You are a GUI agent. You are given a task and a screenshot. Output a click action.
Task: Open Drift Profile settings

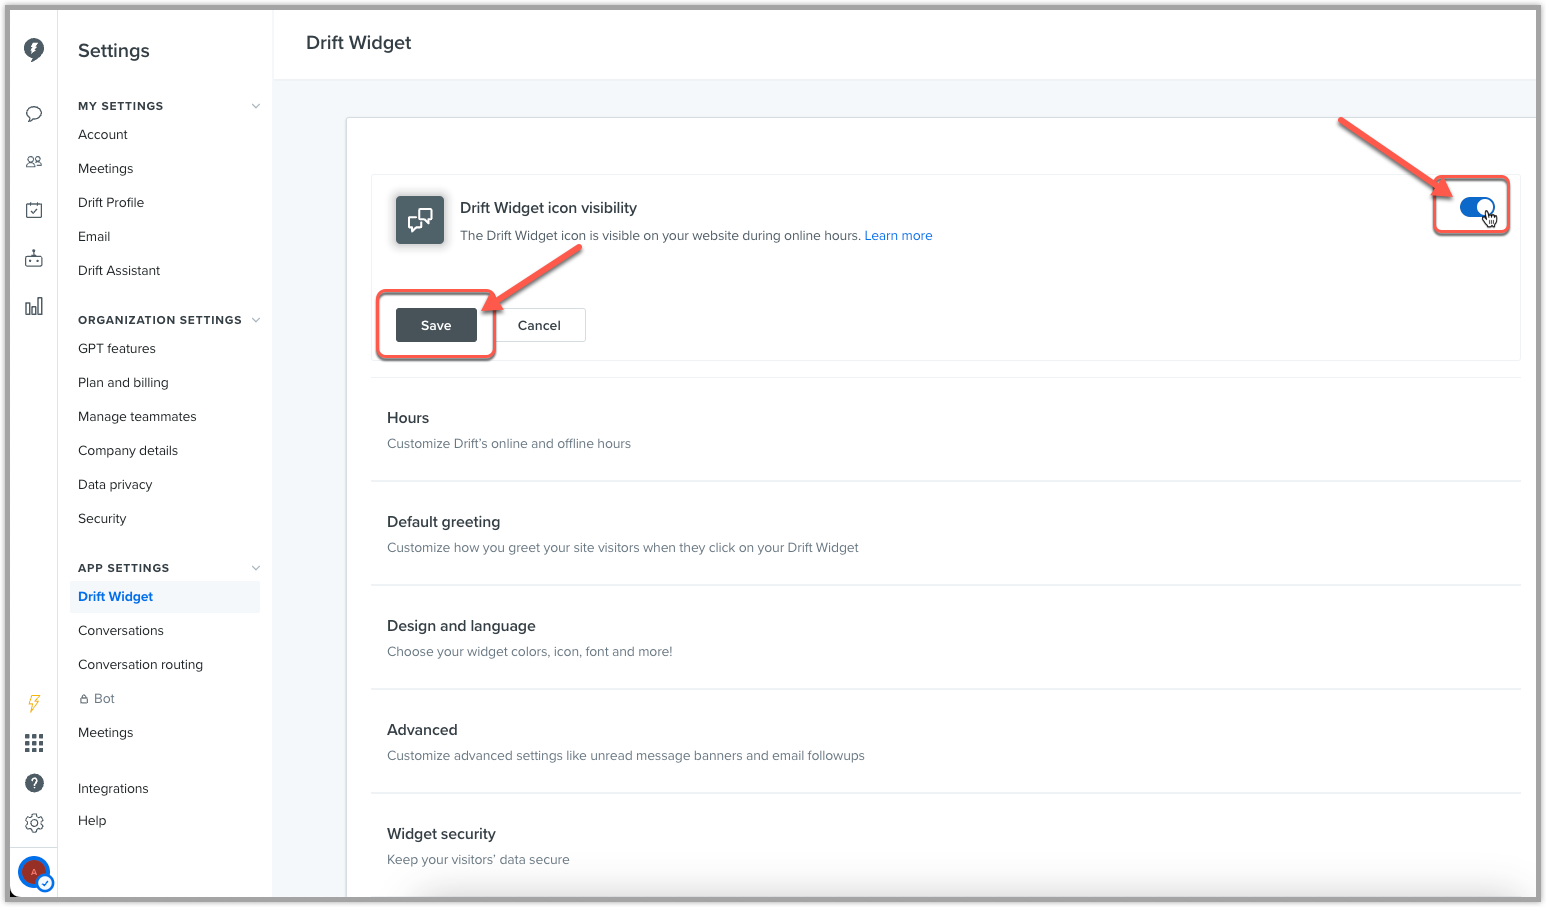point(111,203)
